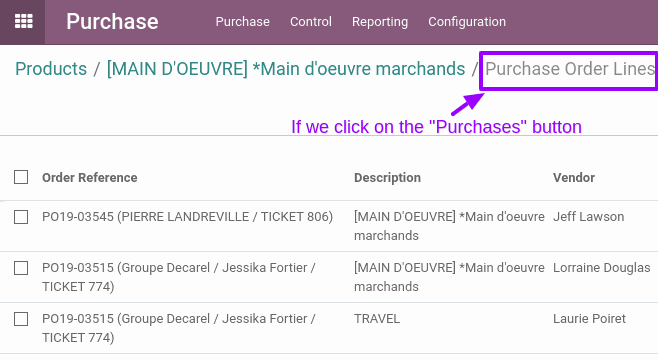Click vendor Jeff Lawson cell
The height and width of the screenshot is (360, 658).
coord(588,217)
